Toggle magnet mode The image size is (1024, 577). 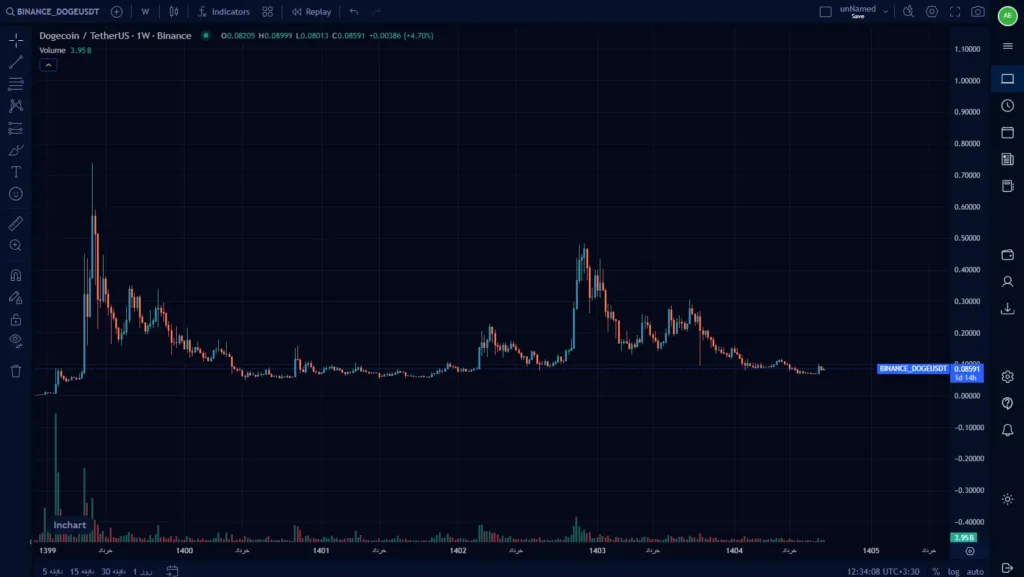(x=16, y=275)
